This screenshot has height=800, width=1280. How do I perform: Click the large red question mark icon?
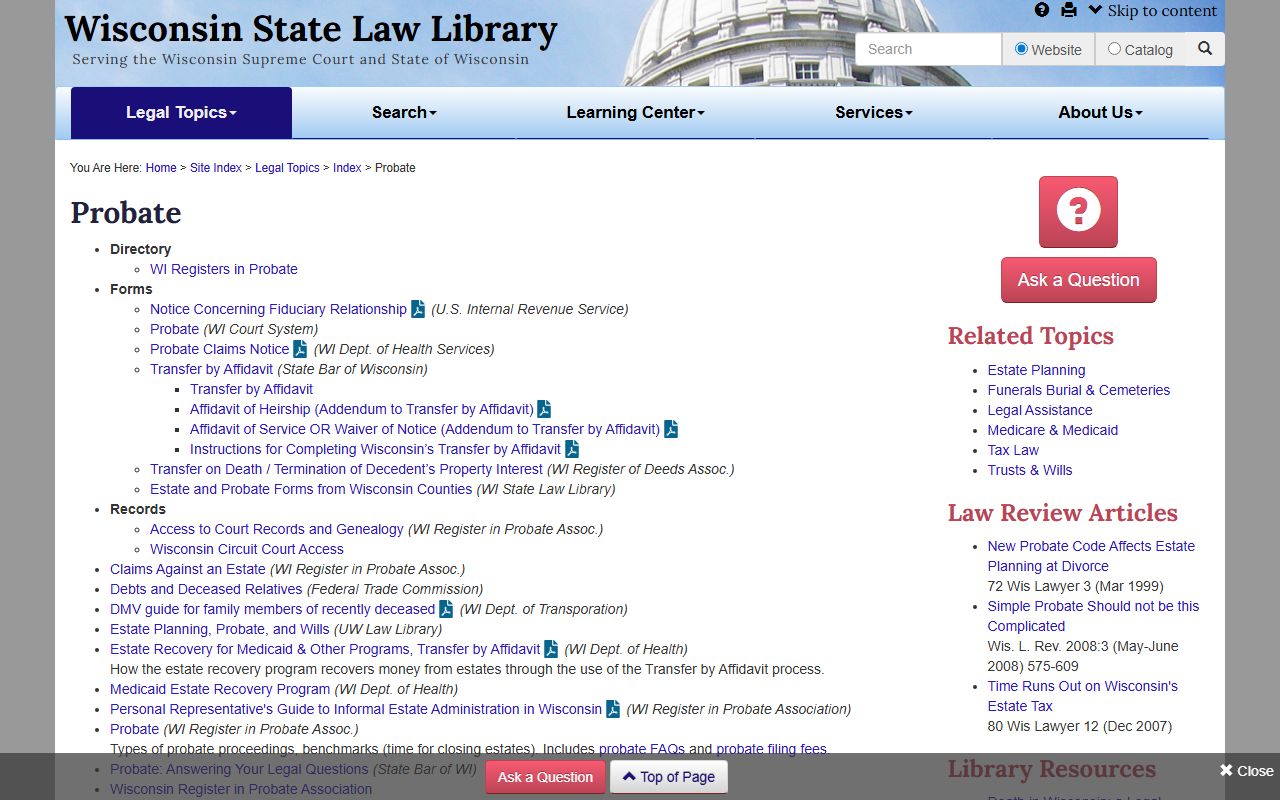pos(1078,212)
